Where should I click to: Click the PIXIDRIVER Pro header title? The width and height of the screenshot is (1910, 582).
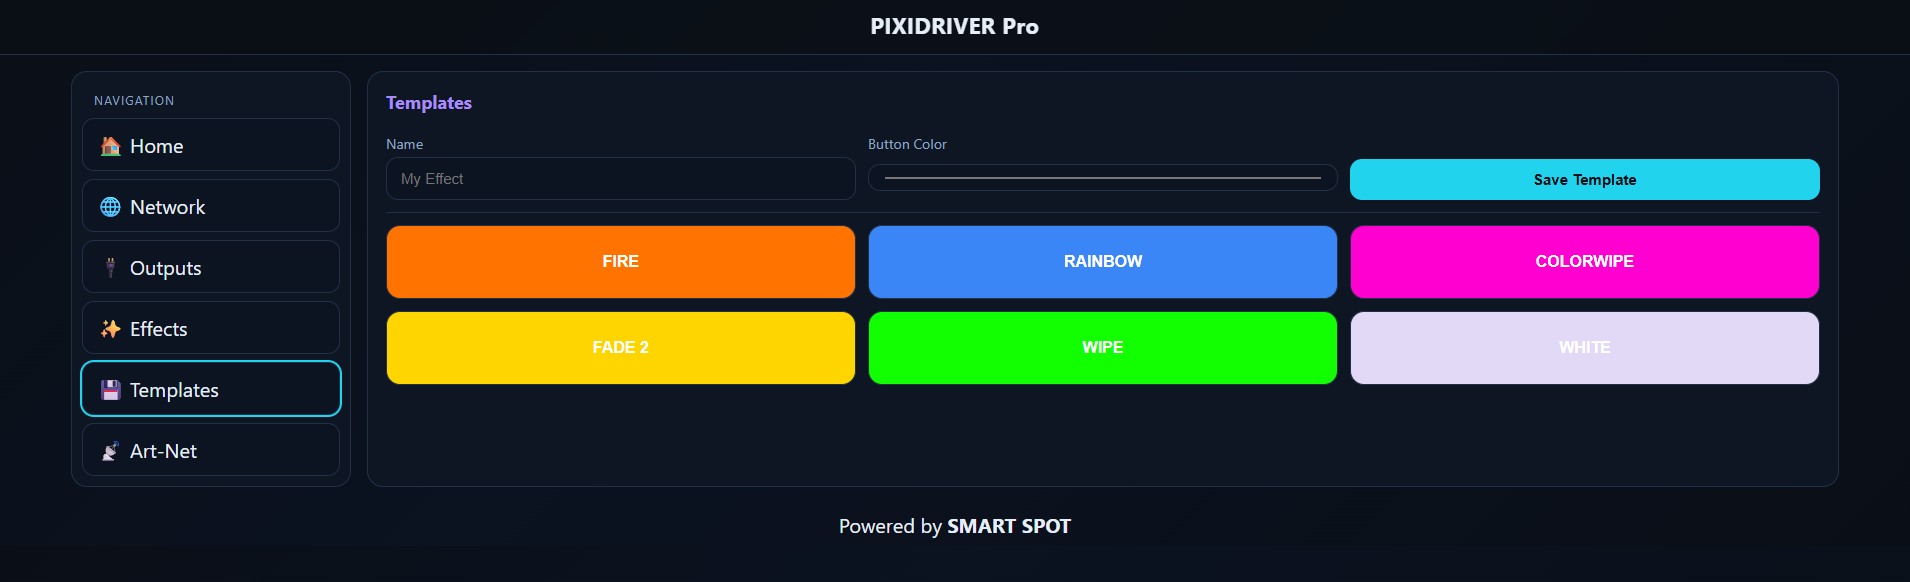coord(954,27)
